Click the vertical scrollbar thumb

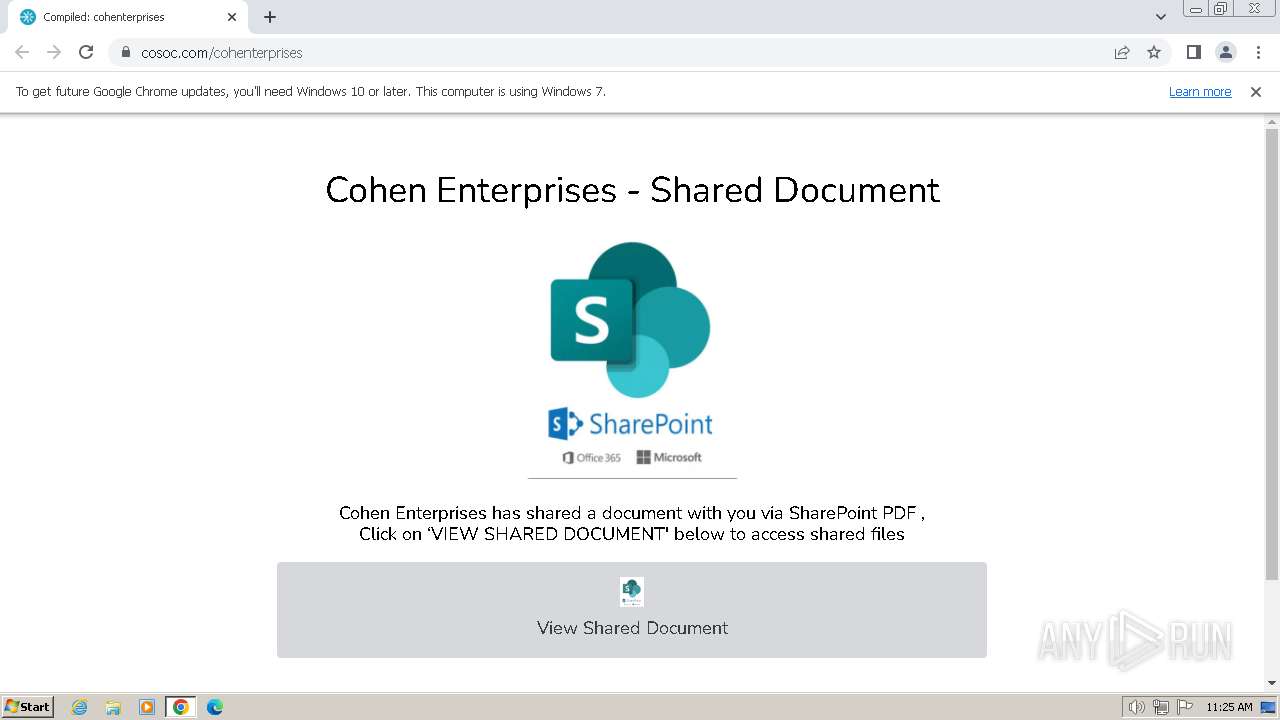1272,354
